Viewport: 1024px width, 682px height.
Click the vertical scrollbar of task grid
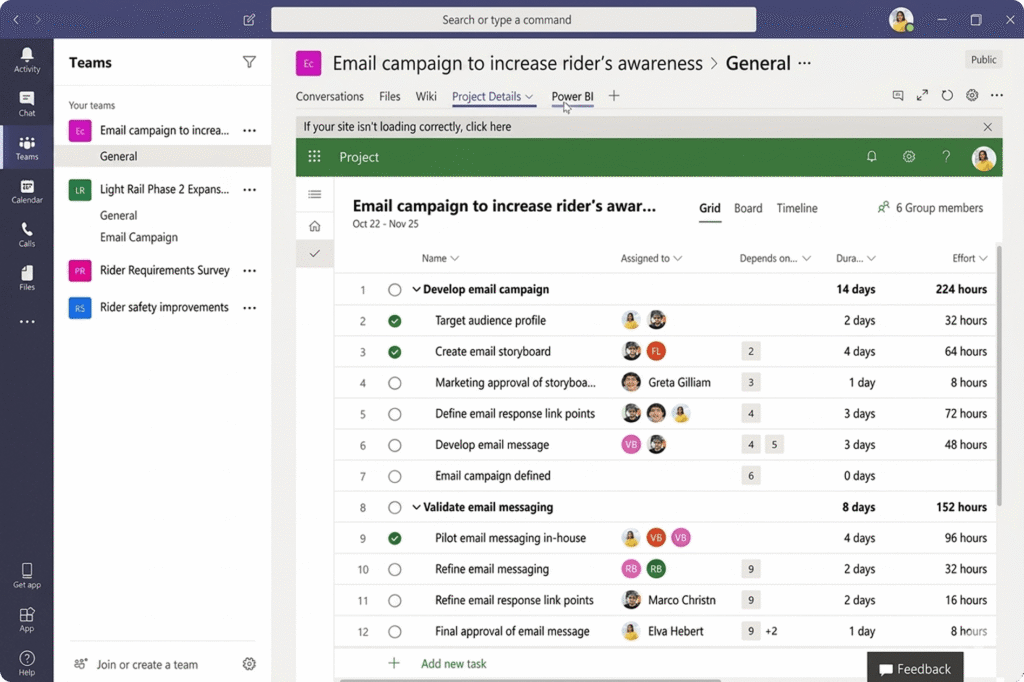click(999, 376)
